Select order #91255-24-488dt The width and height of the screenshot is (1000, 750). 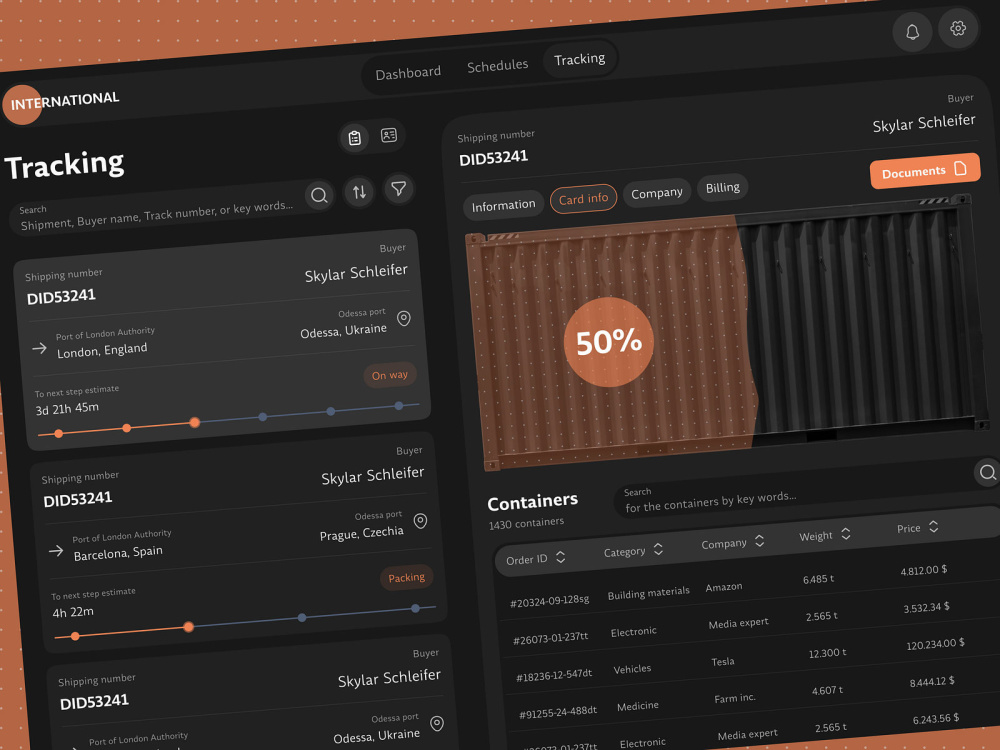(x=557, y=712)
